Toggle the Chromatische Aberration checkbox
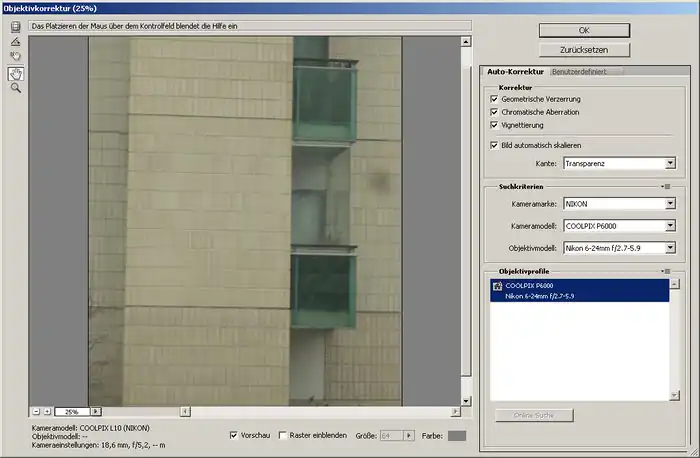The height and width of the screenshot is (458, 700). [x=494, y=112]
